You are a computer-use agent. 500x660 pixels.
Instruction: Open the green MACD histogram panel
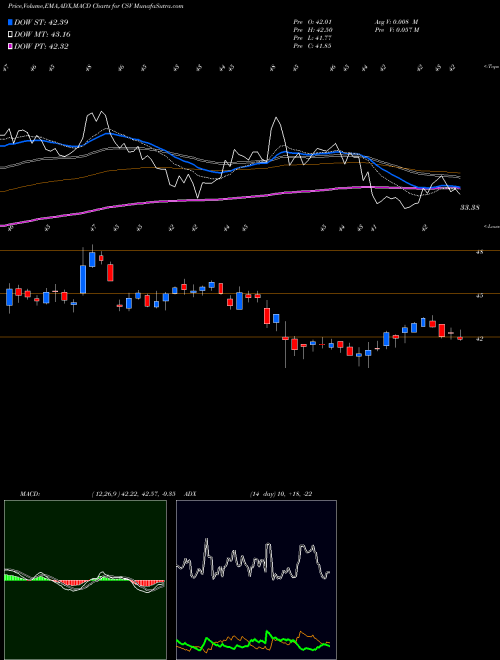tap(85, 580)
